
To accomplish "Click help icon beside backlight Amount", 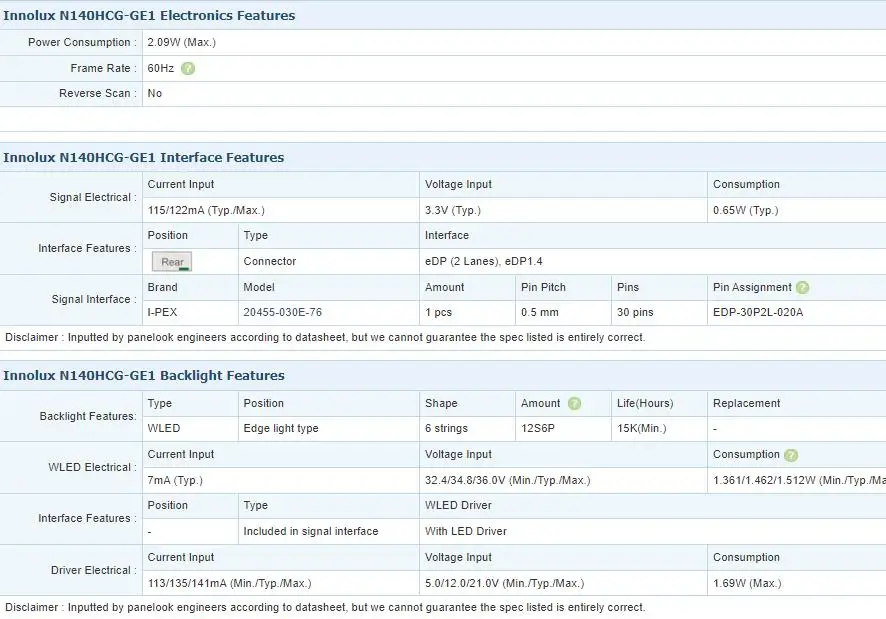I will point(574,404).
